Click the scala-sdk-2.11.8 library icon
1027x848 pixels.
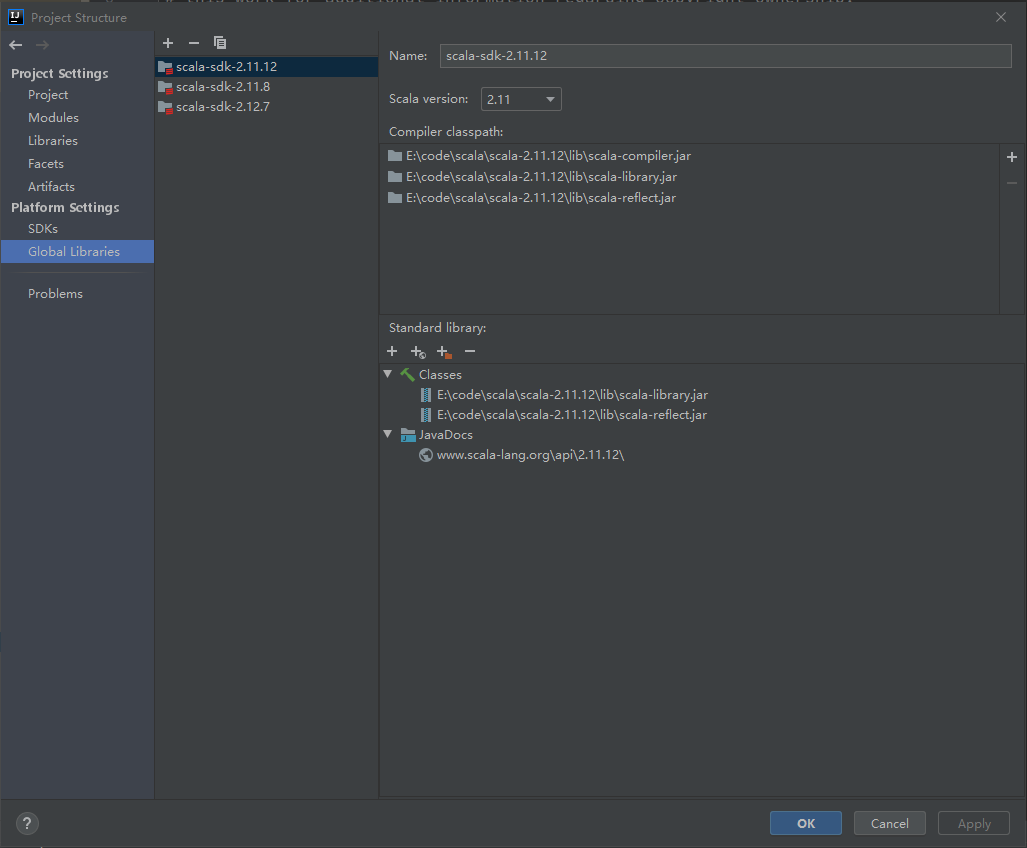pos(165,87)
